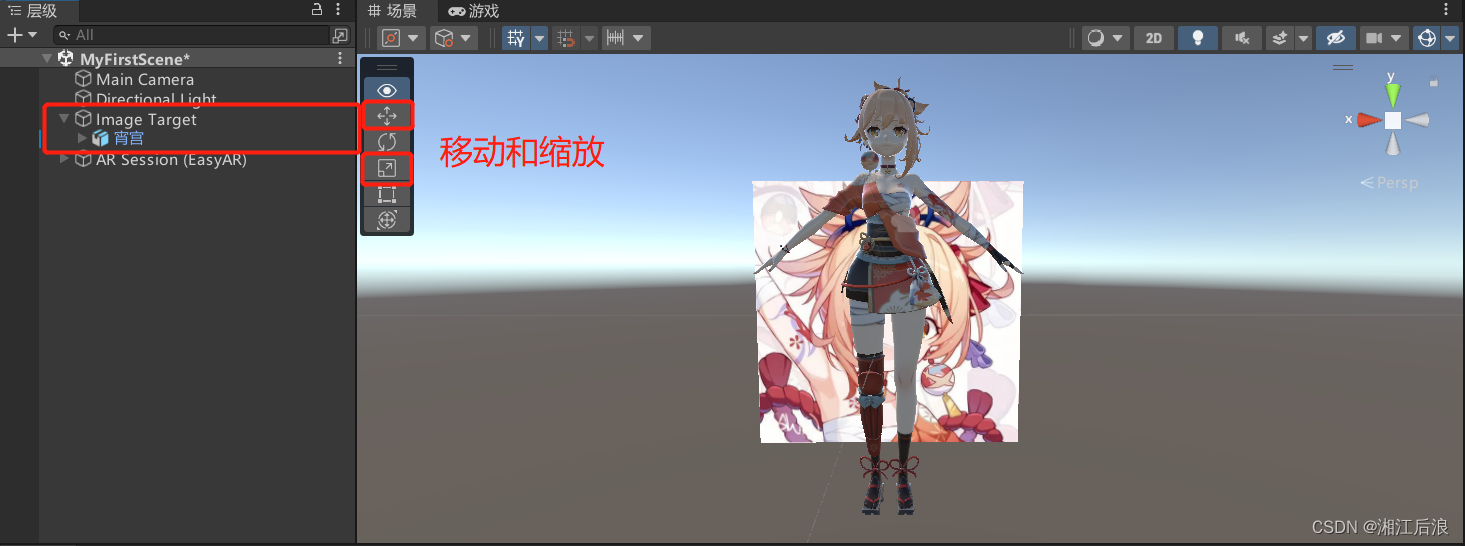Viewport: 1465px width, 546px height.
Task: Open MyFirstScene options kebab menu
Action: (x=340, y=59)
